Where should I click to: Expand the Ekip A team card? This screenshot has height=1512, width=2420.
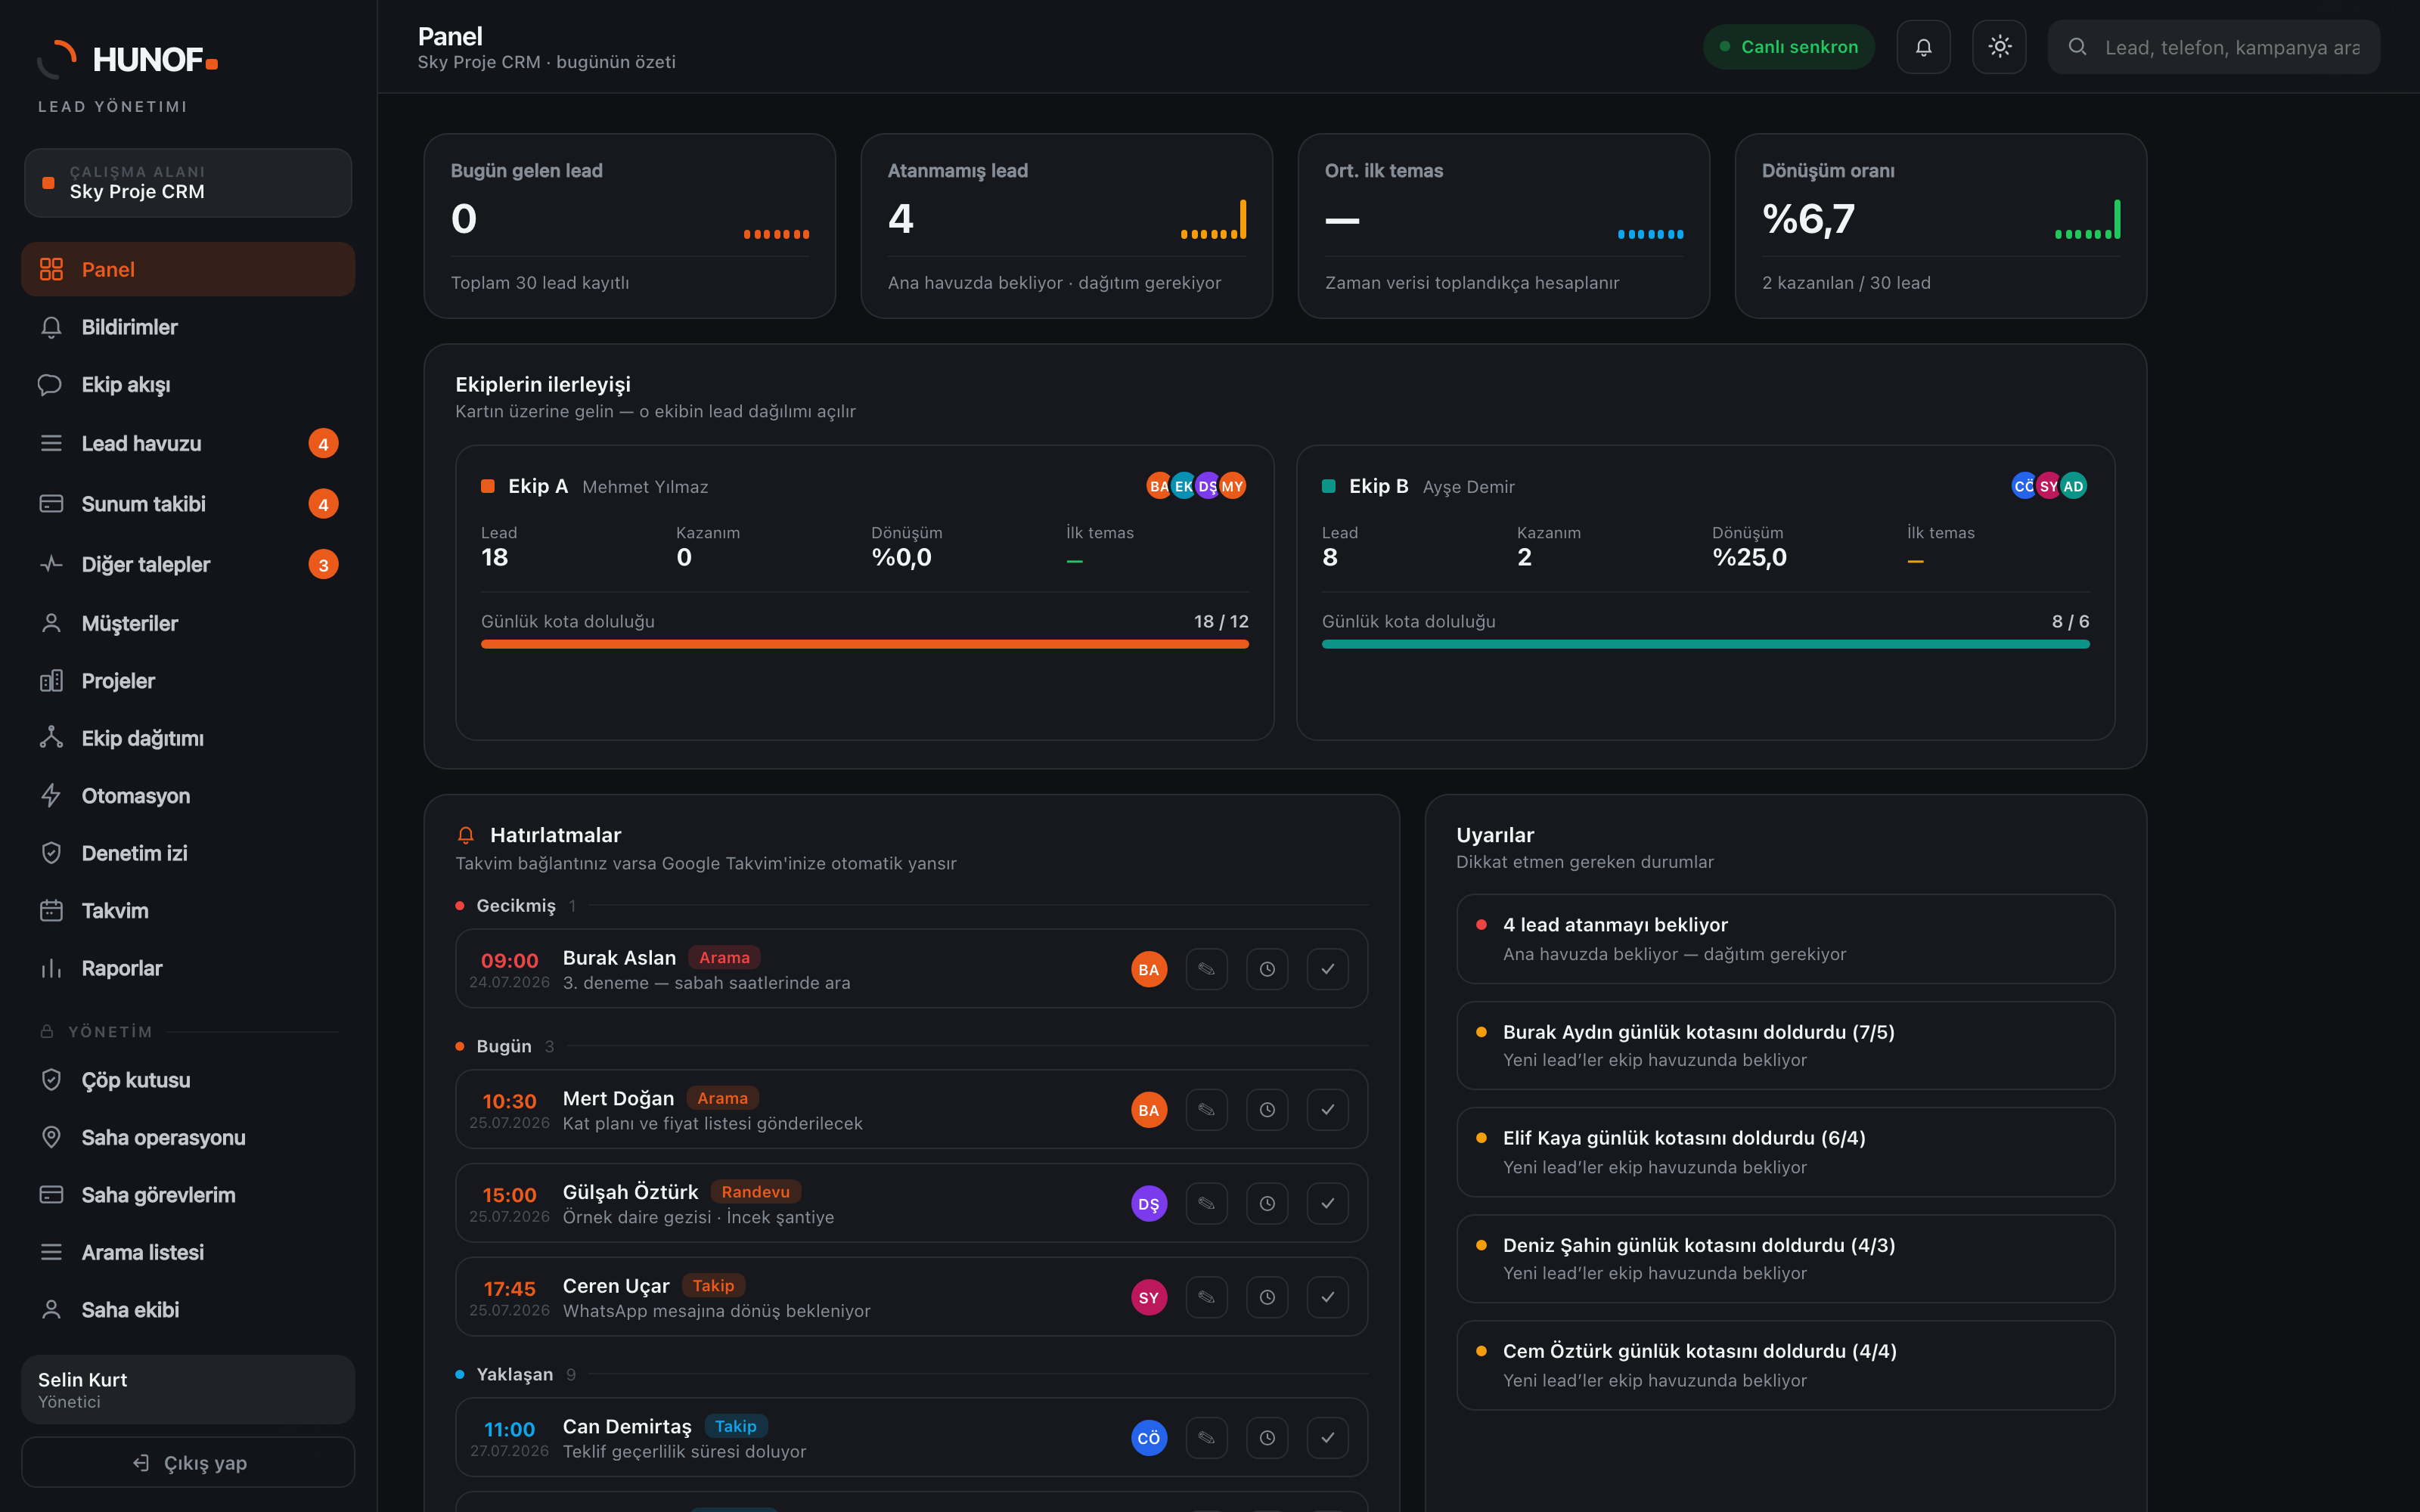click(865, 593)
